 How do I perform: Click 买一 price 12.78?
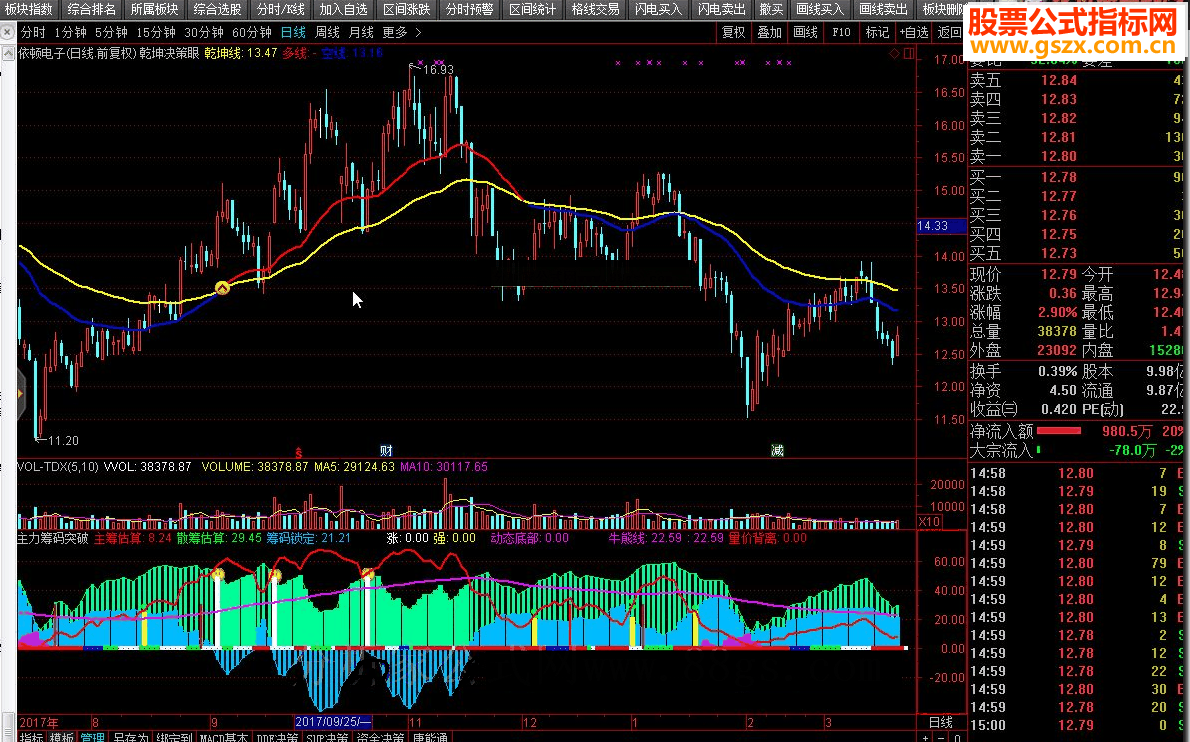1059,177
